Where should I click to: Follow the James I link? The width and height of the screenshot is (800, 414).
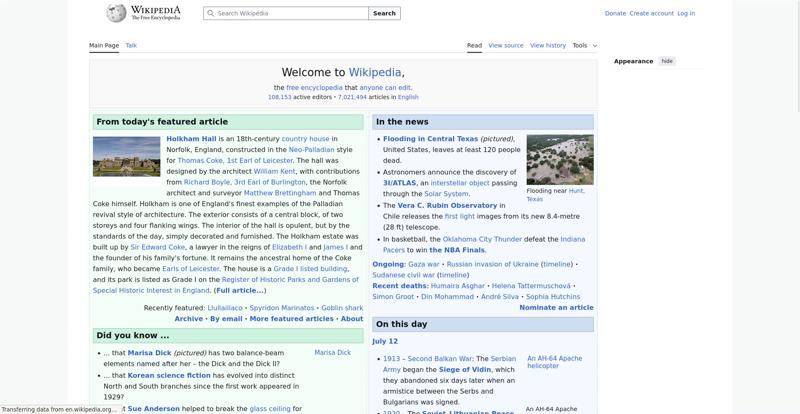(x=336, y=247)
